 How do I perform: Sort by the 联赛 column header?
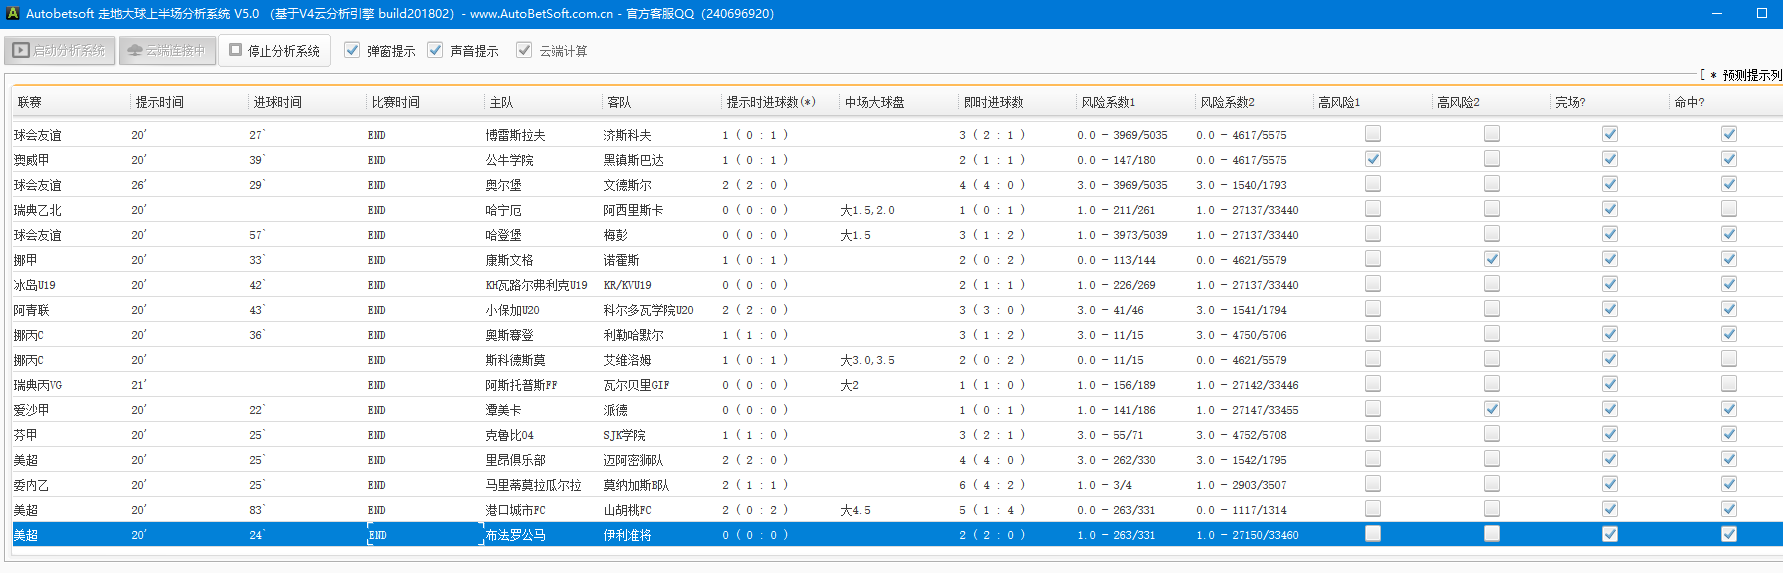(x=30, y=102)
